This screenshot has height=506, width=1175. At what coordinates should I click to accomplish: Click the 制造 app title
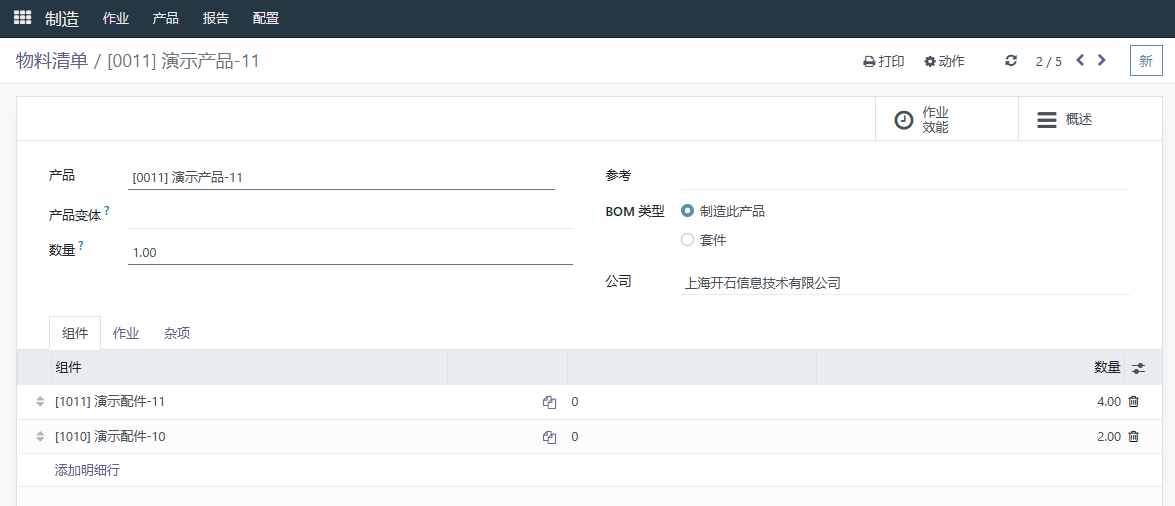(x=62, y=19)
